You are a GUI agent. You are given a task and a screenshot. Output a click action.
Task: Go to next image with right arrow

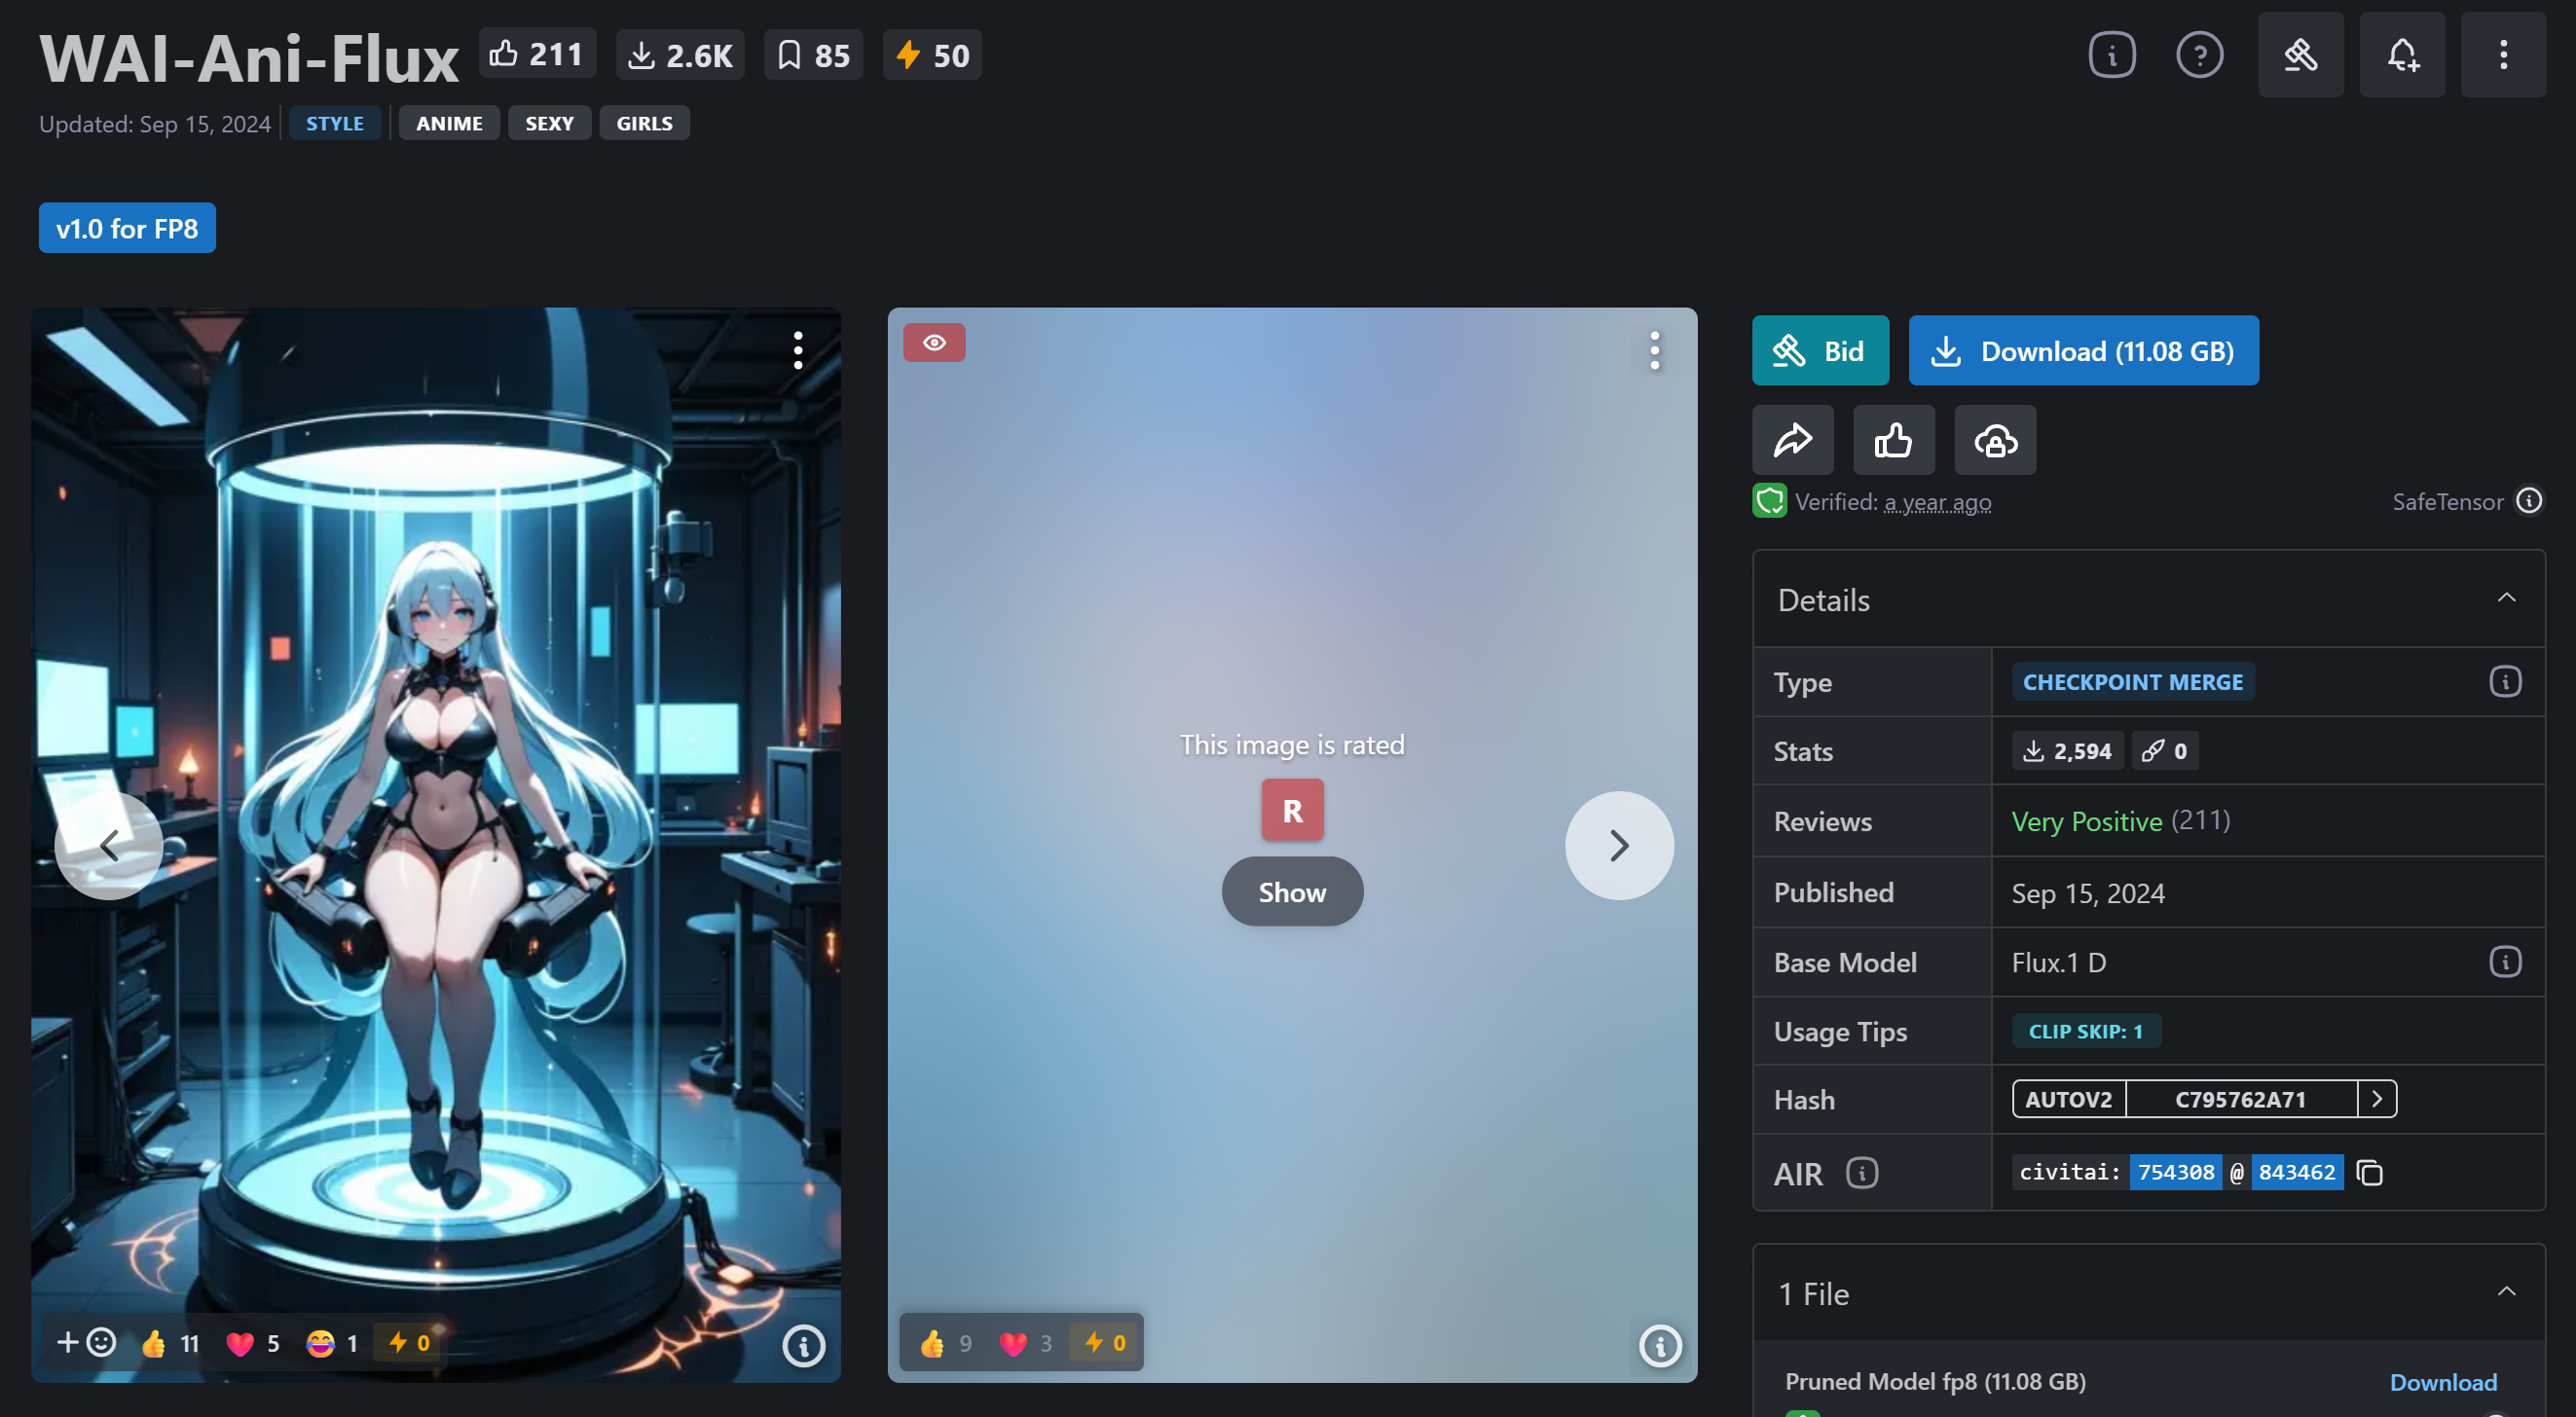1618,846
